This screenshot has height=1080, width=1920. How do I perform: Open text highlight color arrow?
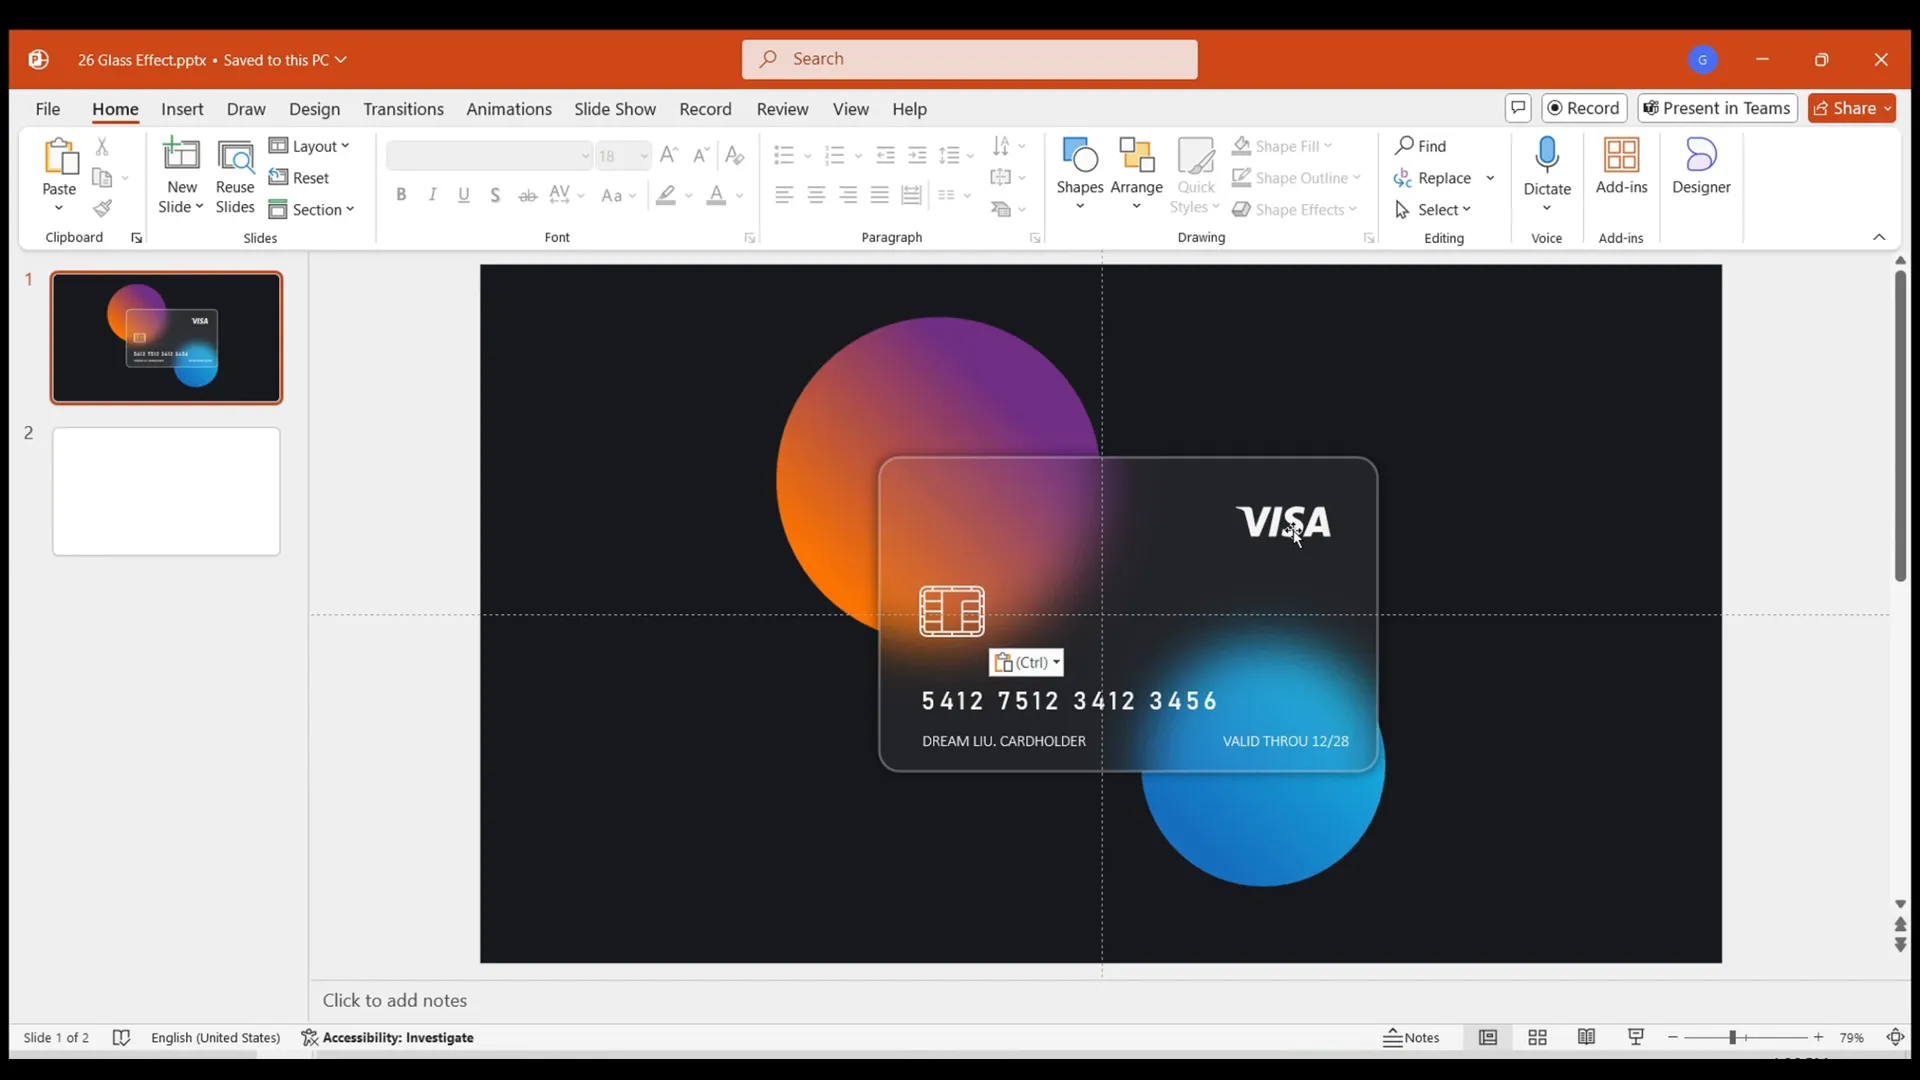(689, 195)
